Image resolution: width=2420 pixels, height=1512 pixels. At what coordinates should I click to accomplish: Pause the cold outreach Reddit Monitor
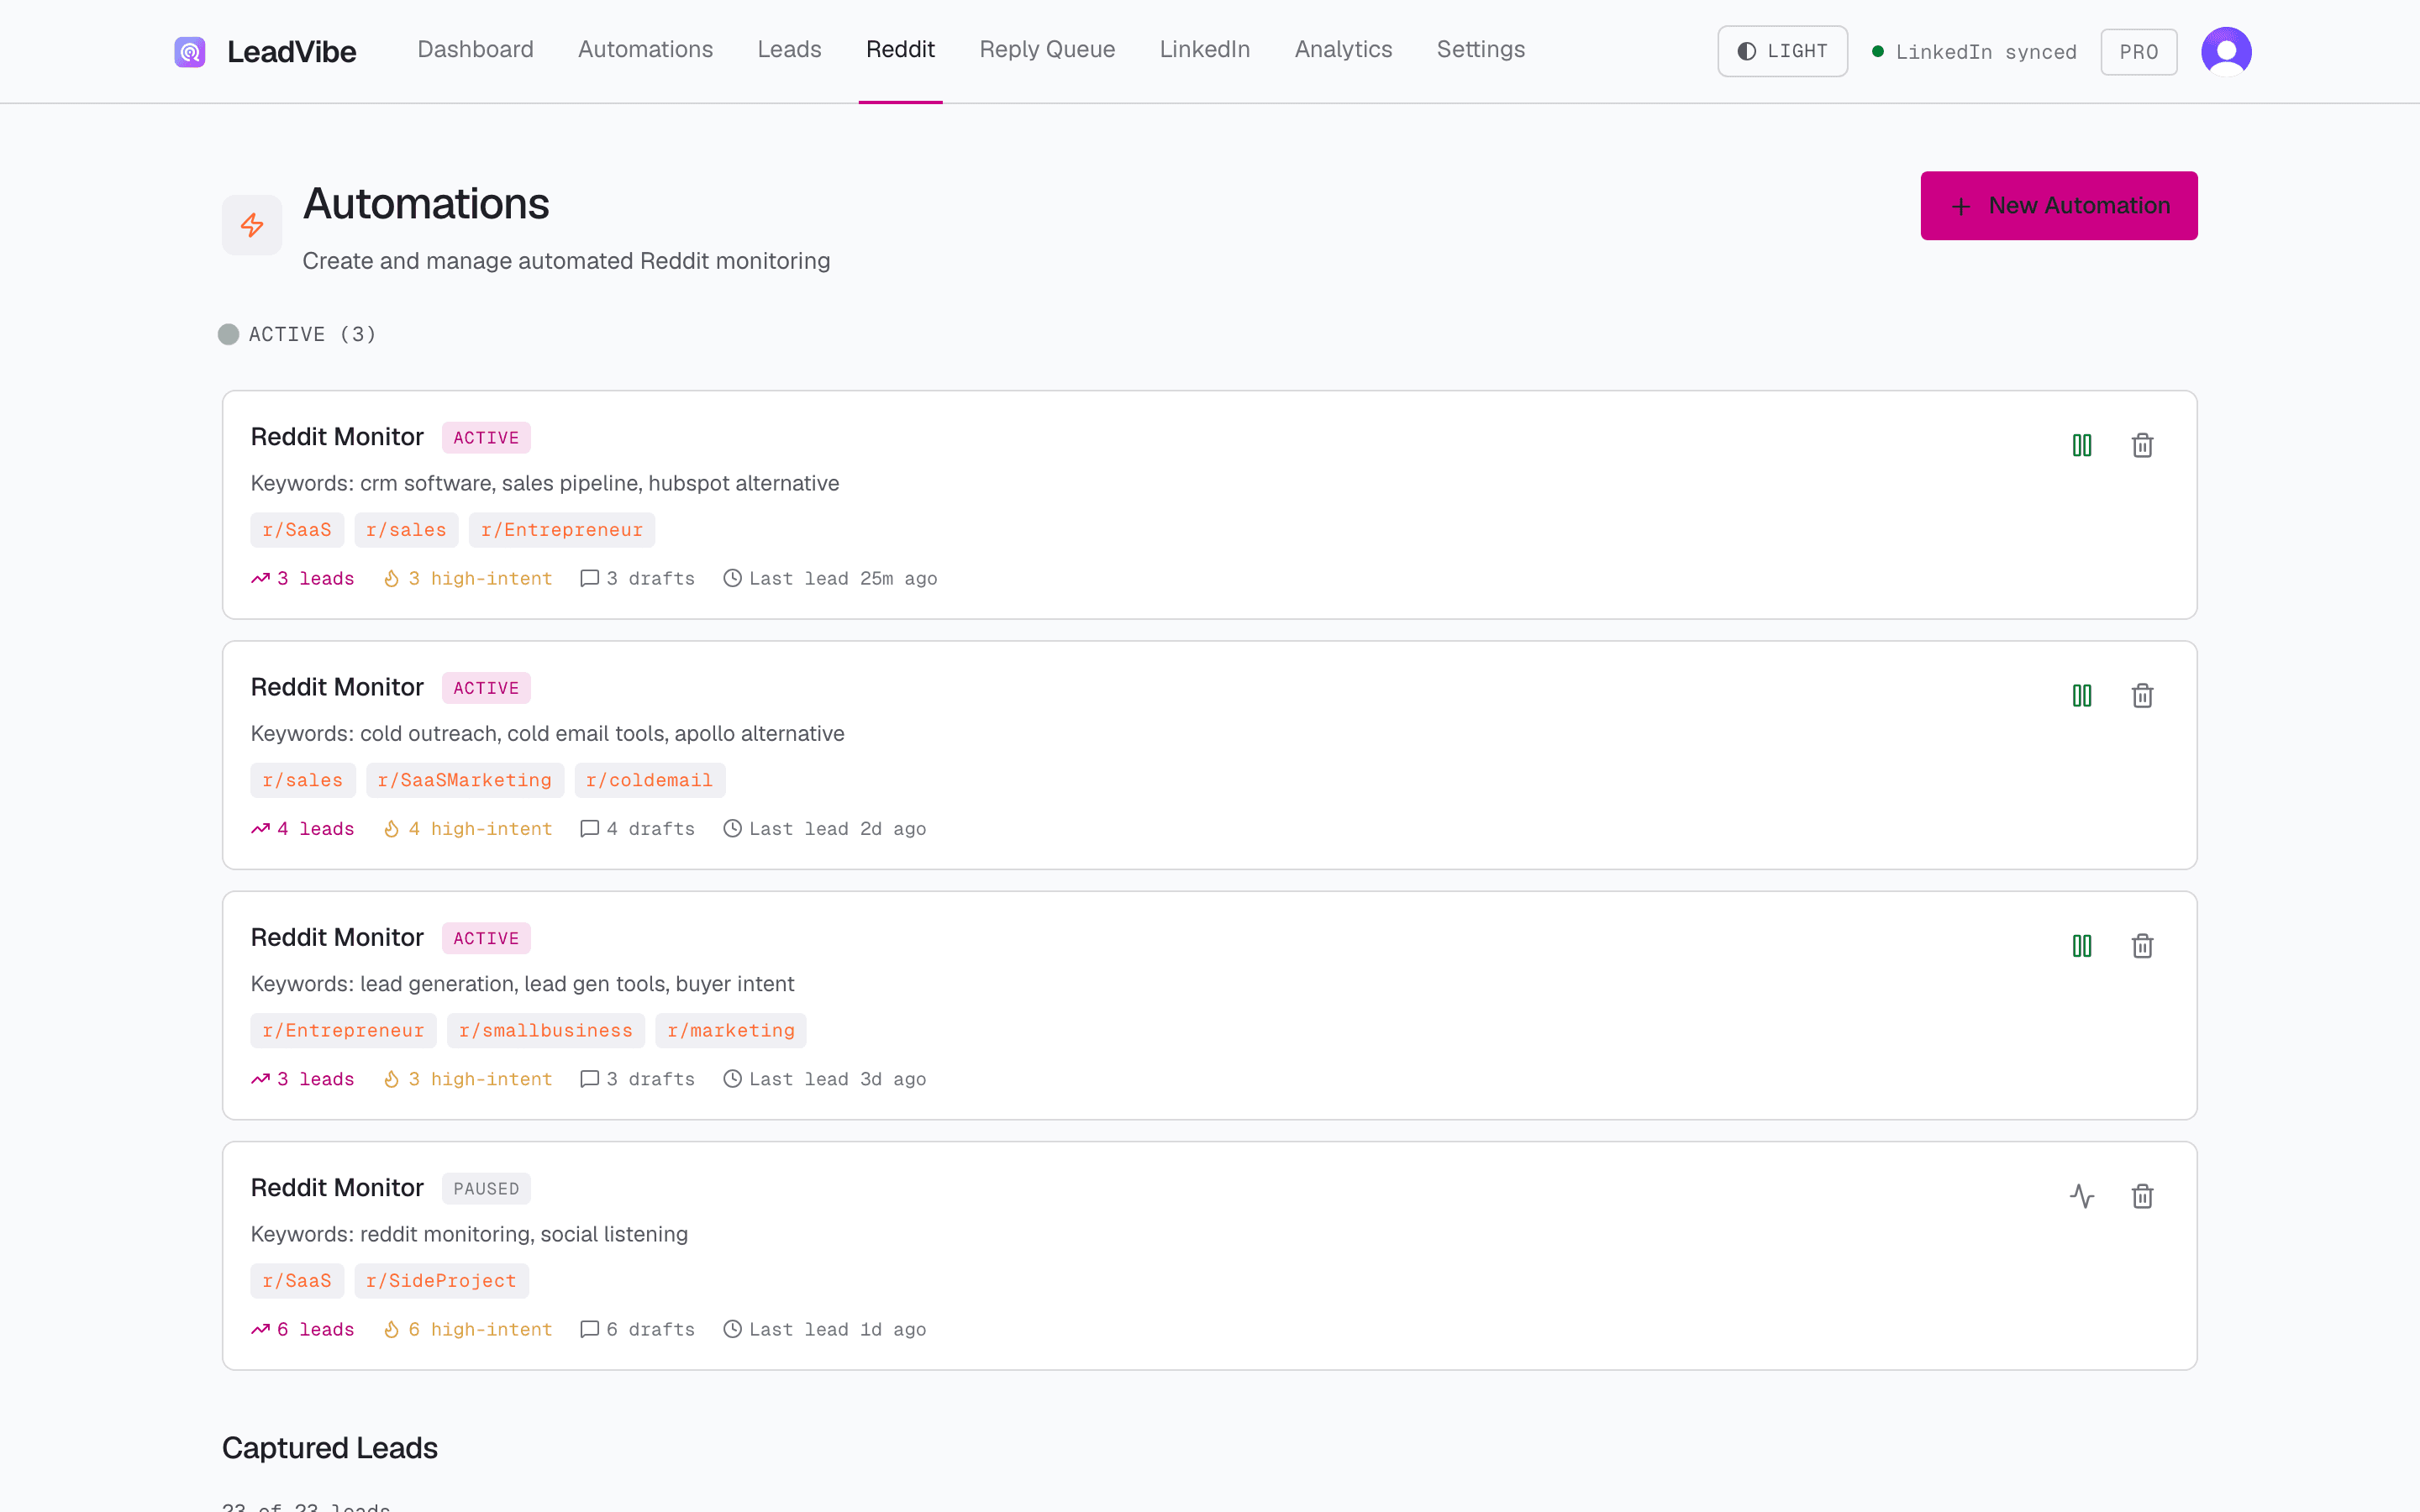click(2082, 696)
